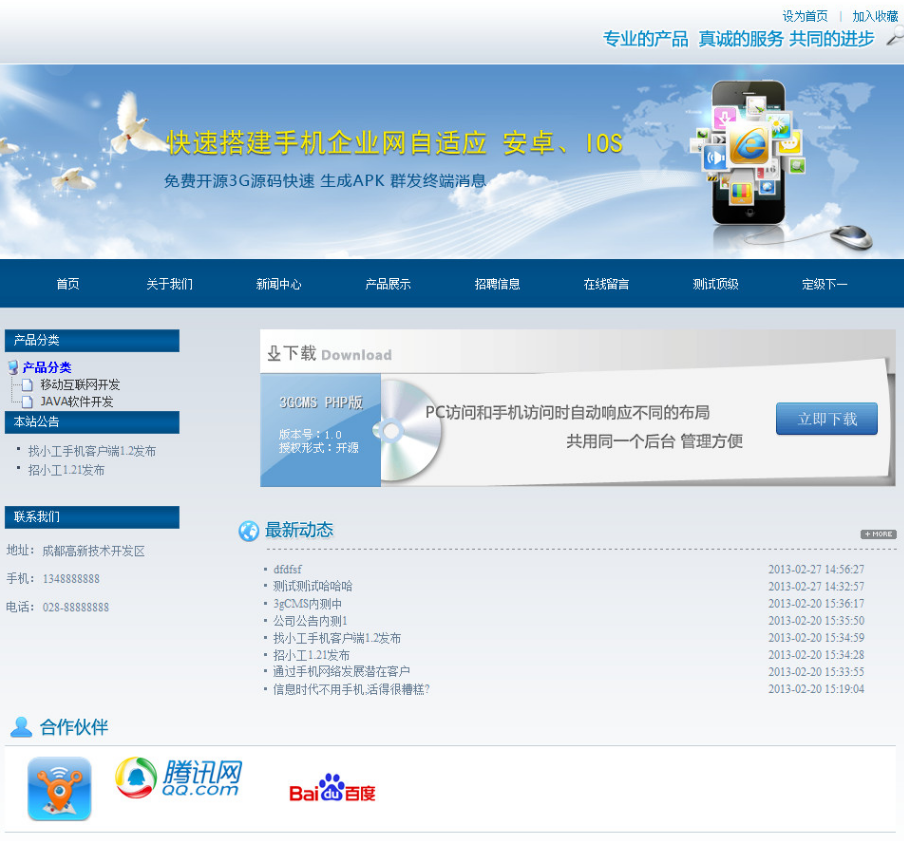Click the page icon beside JAVA软件开发
The height and width of the screenshot is (841, 904).
(x=27, y=402)
